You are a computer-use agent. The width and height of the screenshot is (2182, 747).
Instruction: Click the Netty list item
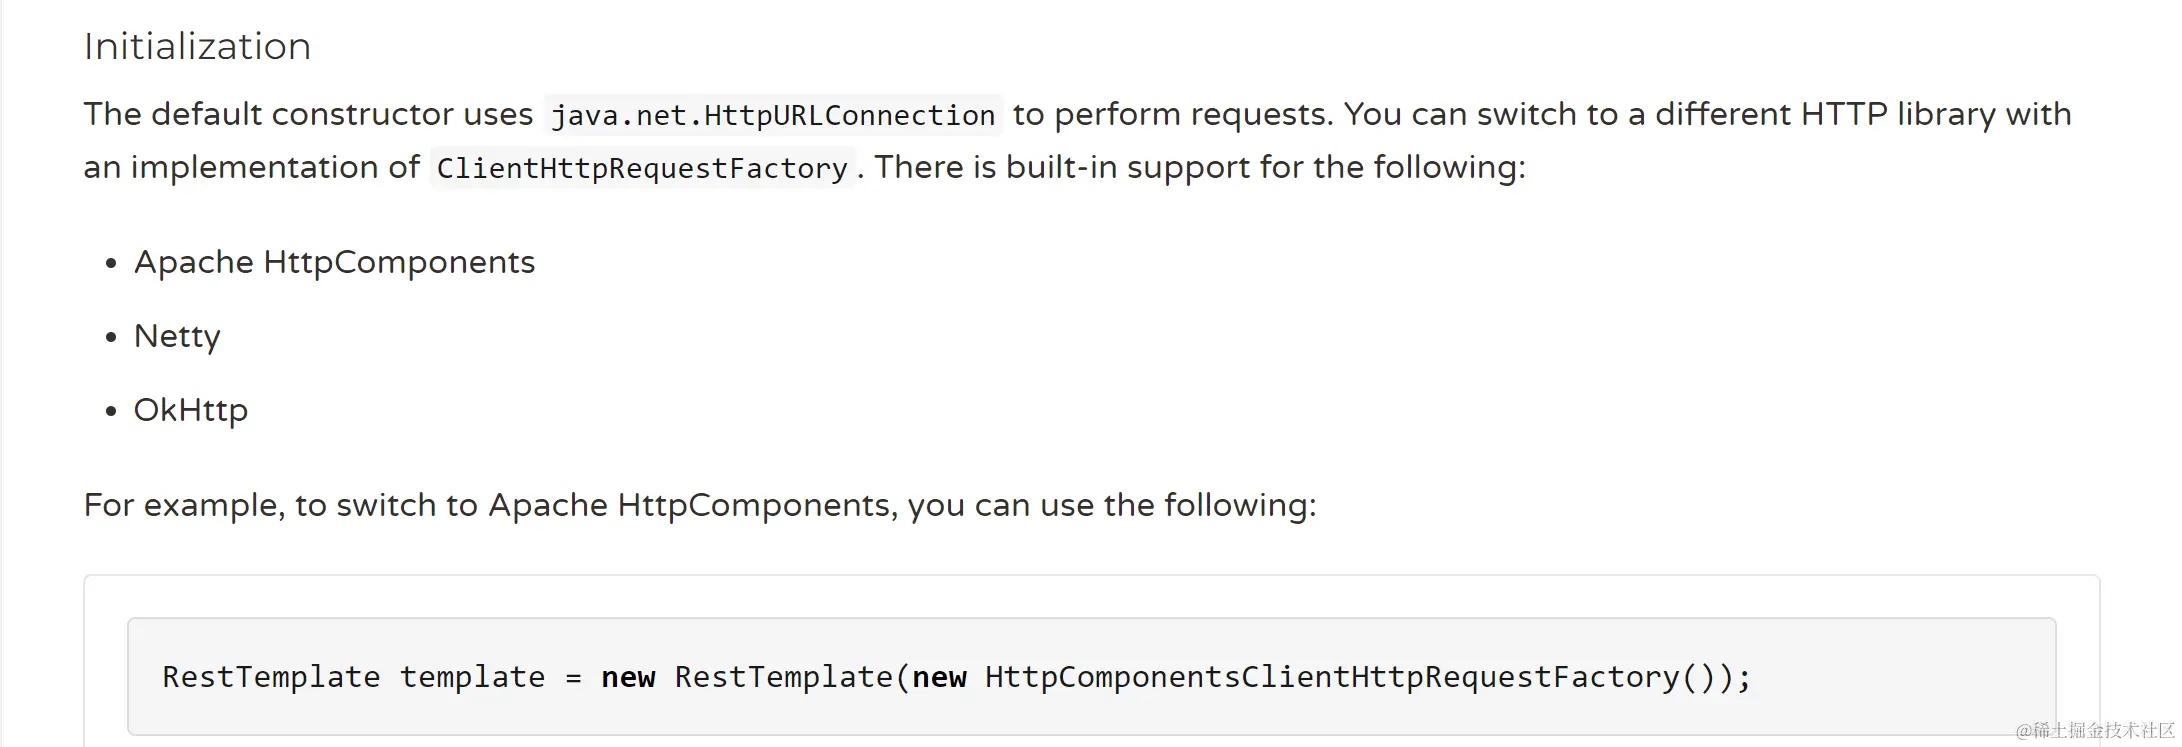[177, 336]
